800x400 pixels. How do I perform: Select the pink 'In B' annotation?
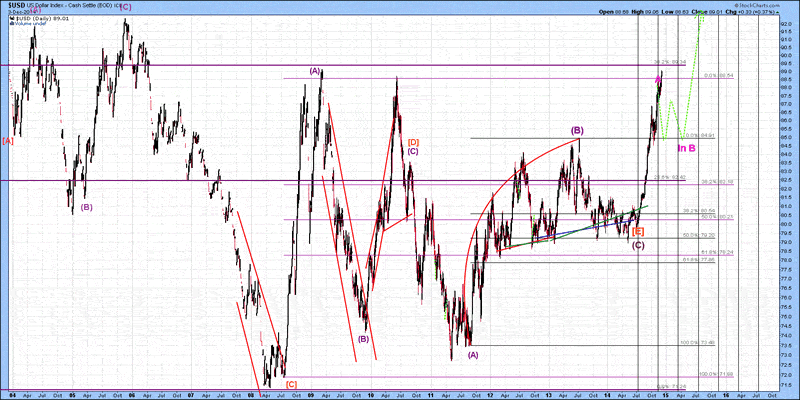point(686,149)
